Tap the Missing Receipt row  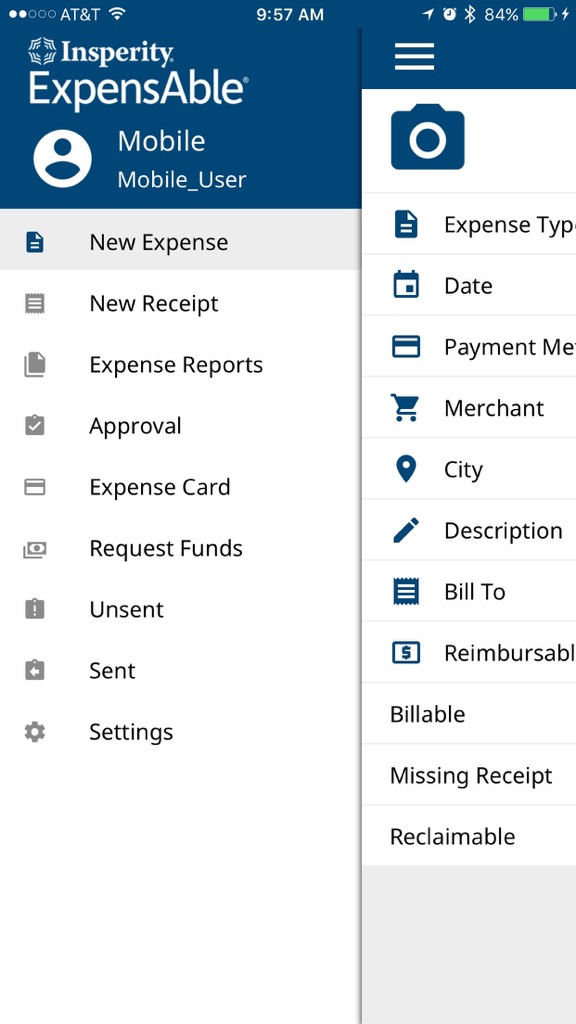click(x=469, y=775)
